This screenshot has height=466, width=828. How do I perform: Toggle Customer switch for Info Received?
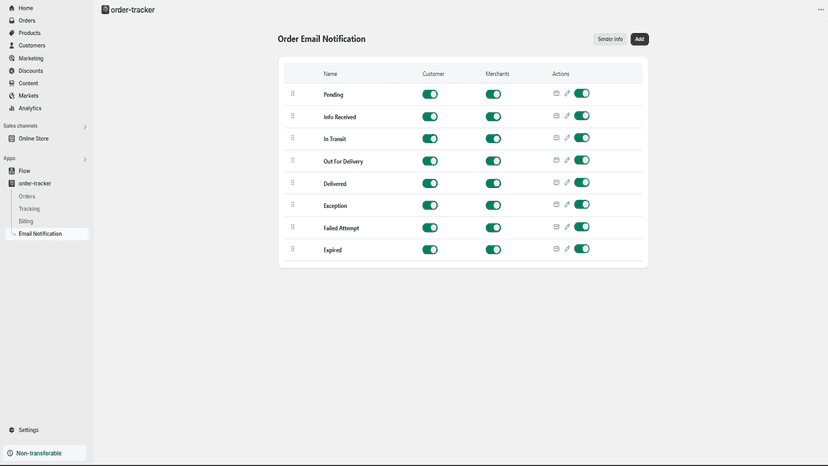tap(430, 117)
